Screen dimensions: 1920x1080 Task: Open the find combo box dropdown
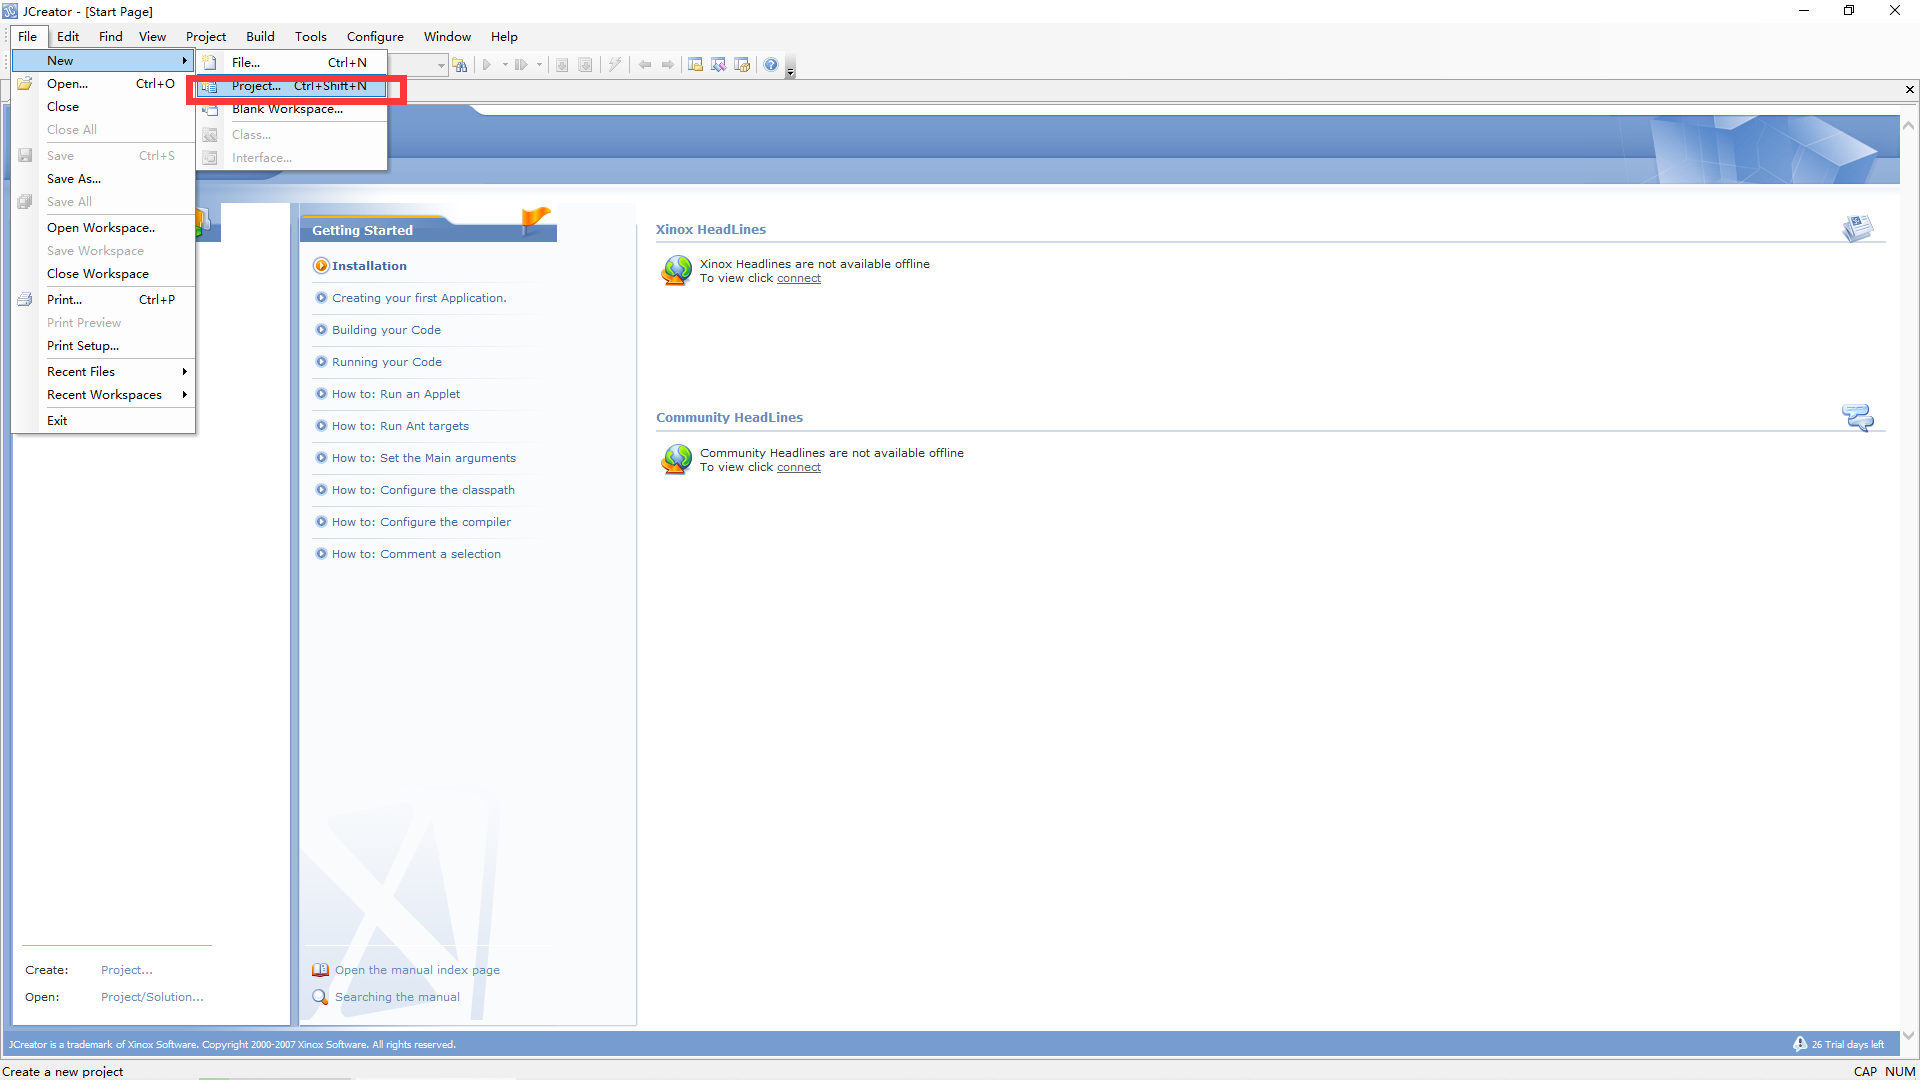pyautogui.click(x=441, y=65)
